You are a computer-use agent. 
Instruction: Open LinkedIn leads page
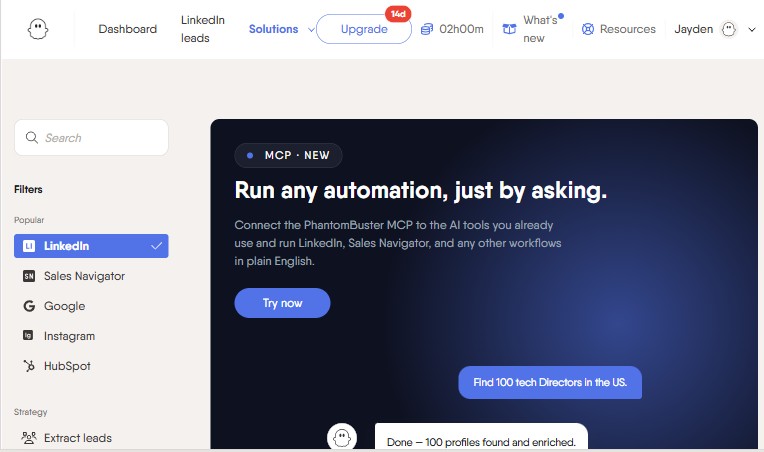pos(203,29)
